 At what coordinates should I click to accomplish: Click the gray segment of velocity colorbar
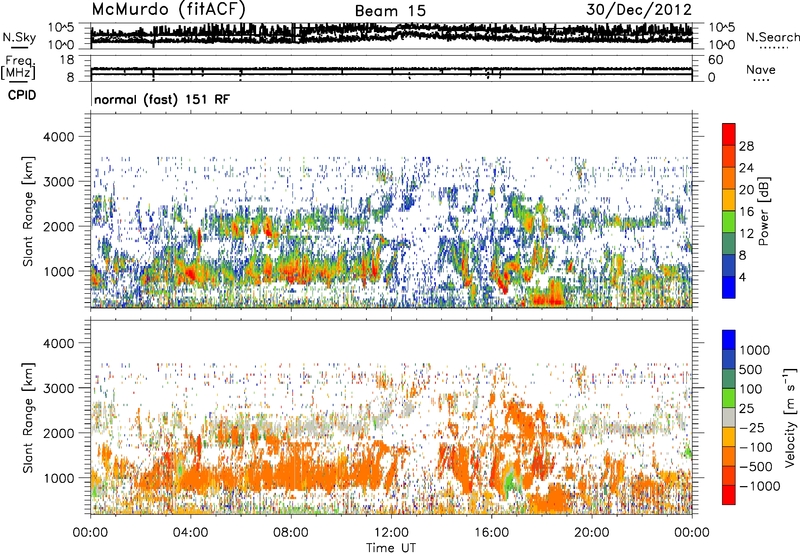729,418
